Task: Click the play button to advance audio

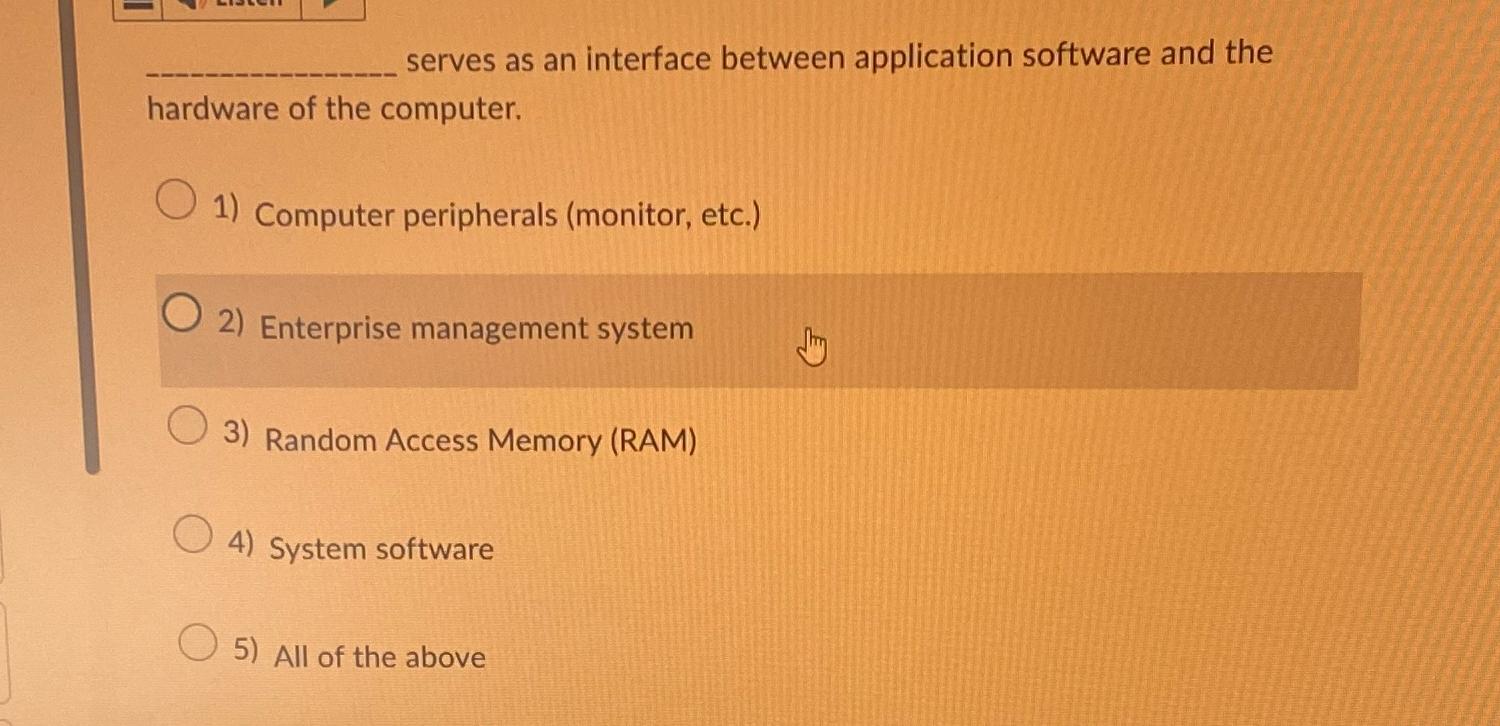Action: point(330,5)
